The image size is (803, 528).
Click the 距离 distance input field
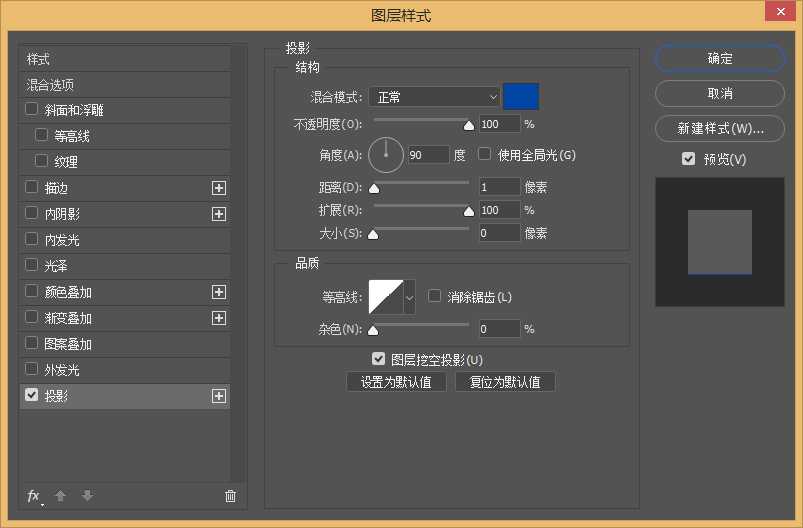[498, 187]
